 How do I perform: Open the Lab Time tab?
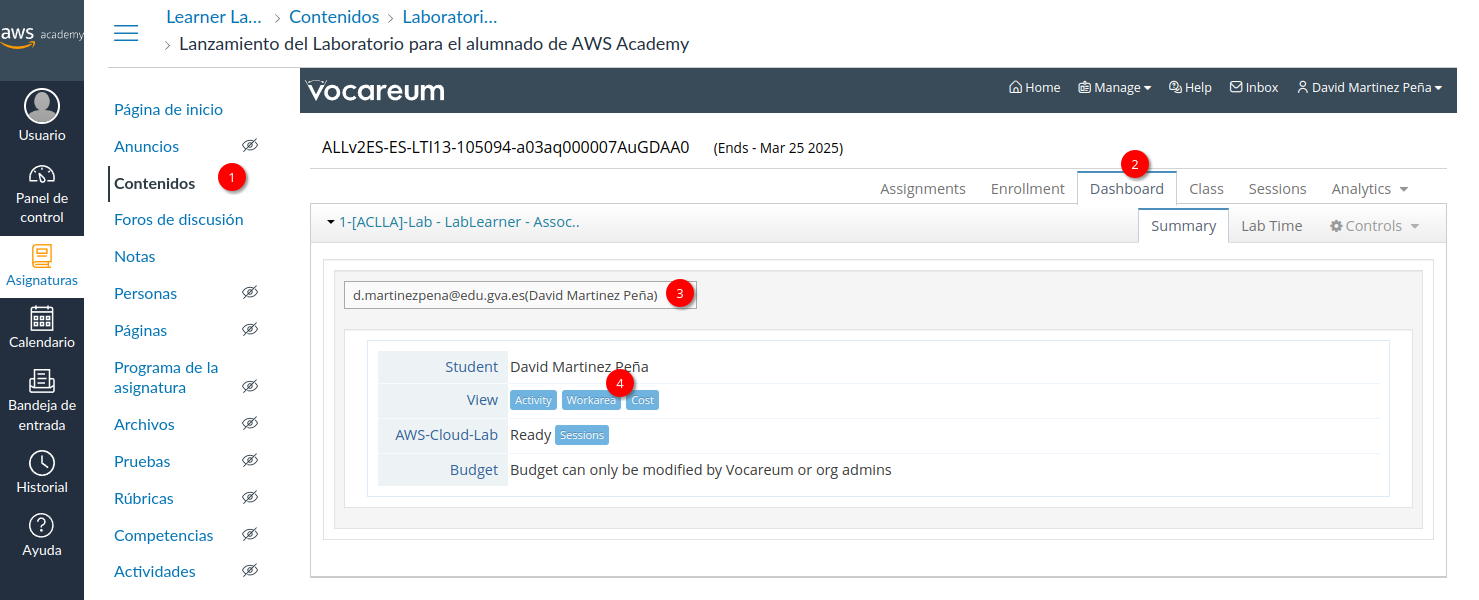click(x=1271, y=225)
